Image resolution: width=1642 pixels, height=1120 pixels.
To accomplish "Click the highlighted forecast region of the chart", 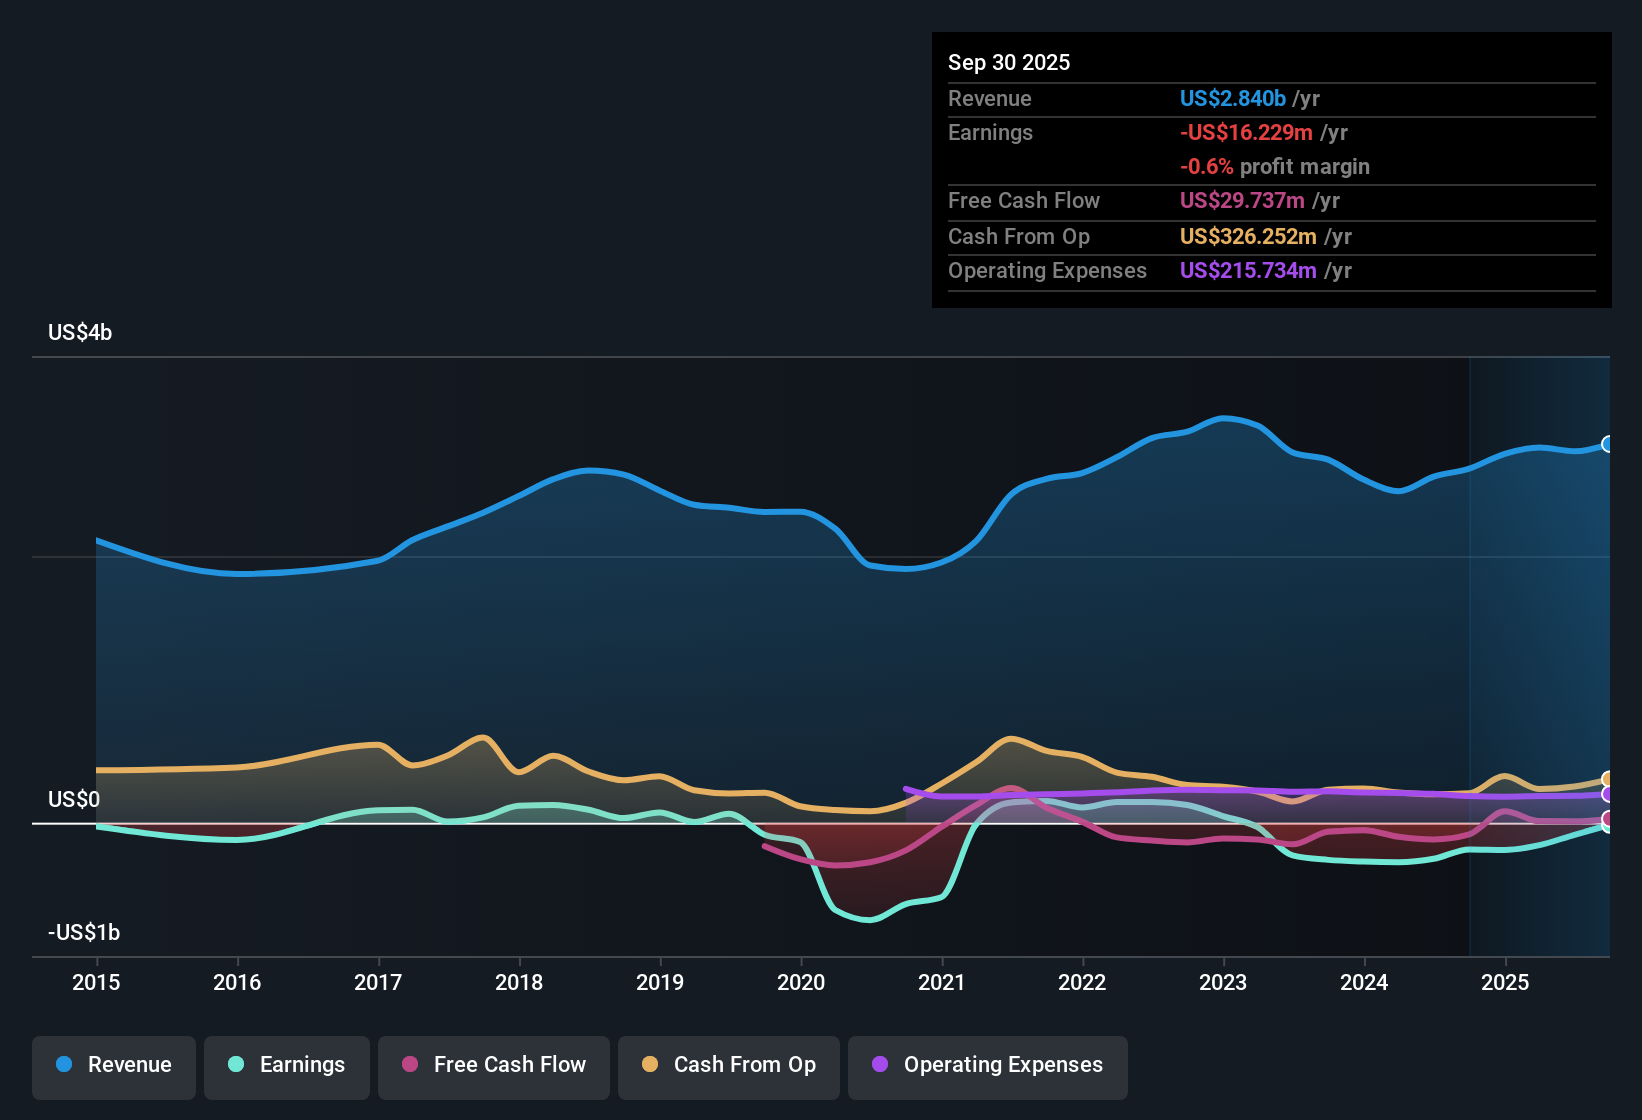I will coord(1540,650).
